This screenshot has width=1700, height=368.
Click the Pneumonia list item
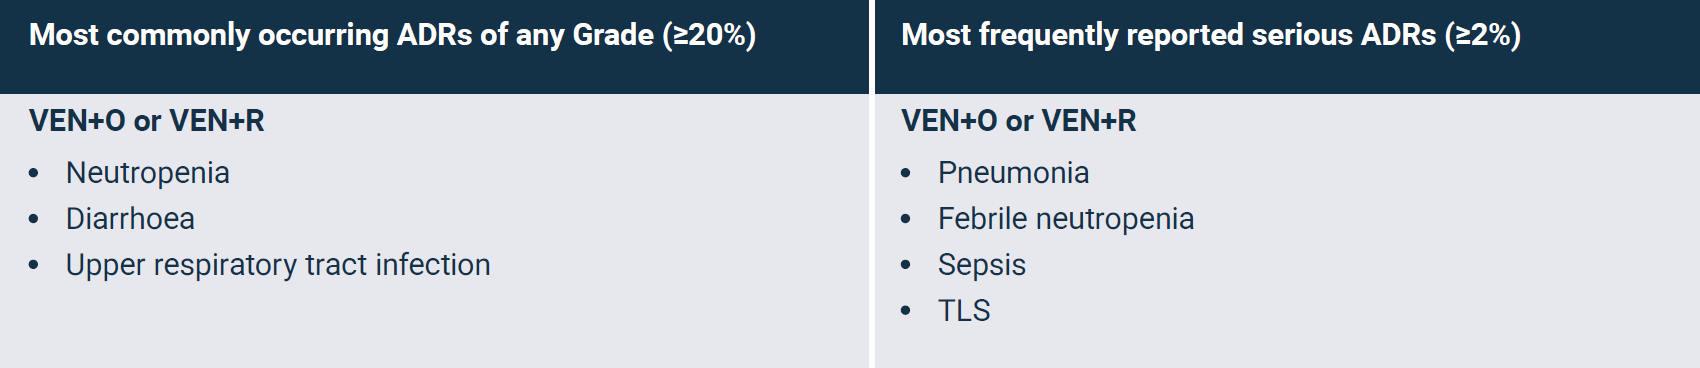1013,173
